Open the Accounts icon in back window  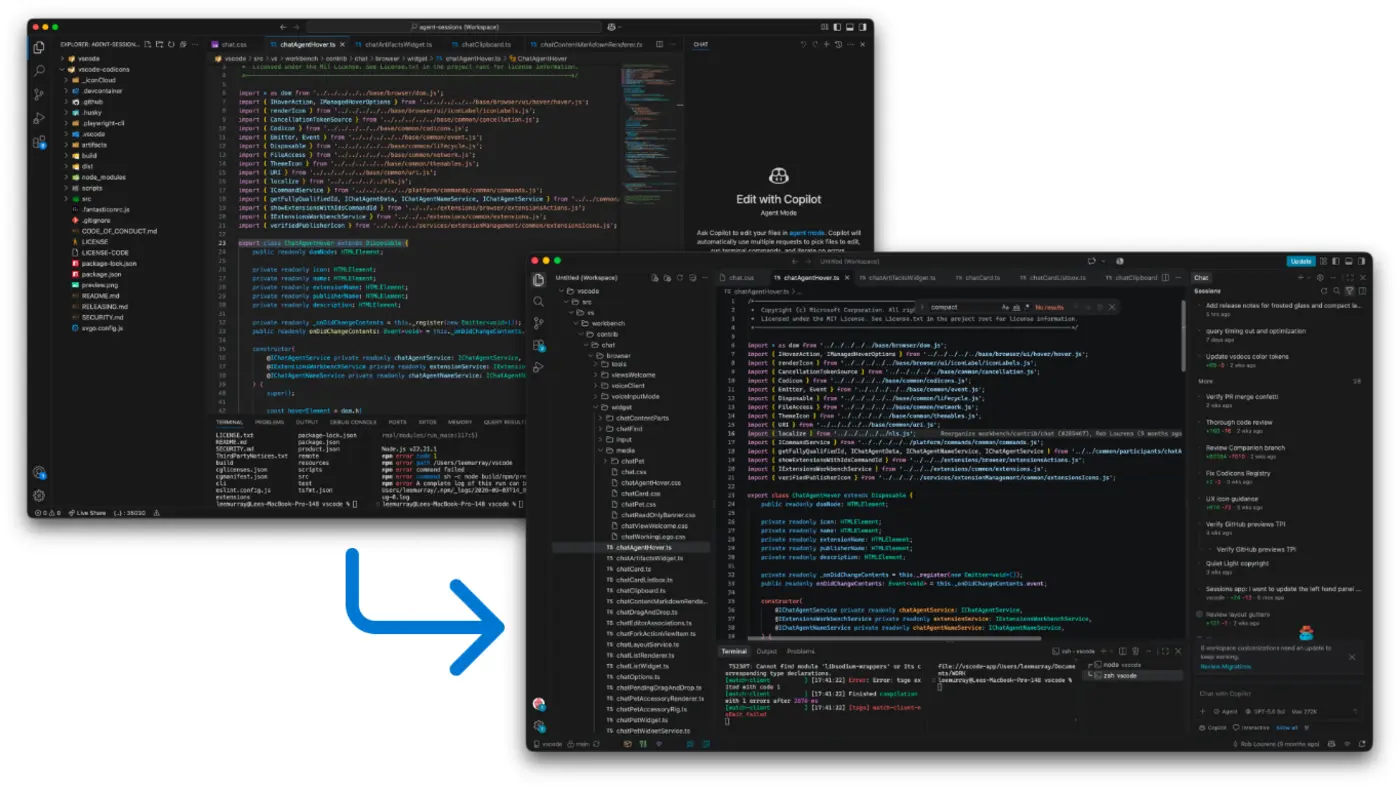39,473
